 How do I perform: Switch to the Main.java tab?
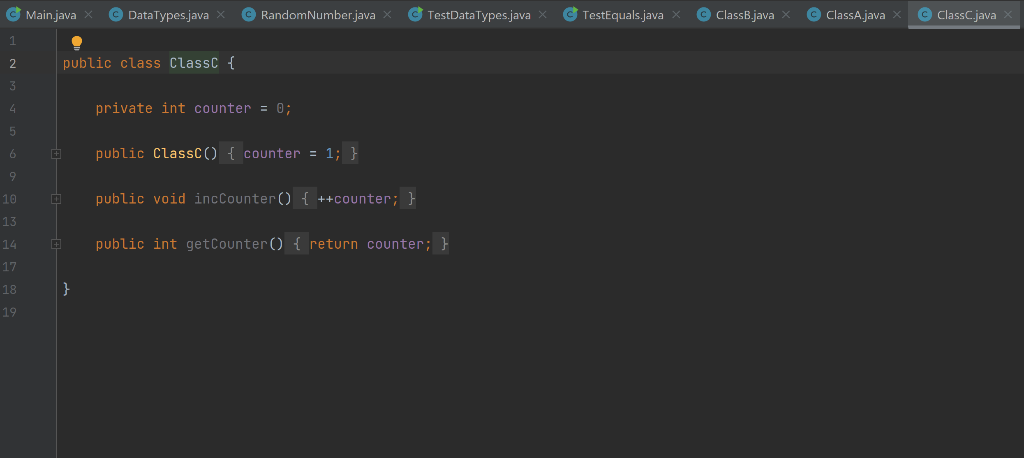[x=50, y=14]
